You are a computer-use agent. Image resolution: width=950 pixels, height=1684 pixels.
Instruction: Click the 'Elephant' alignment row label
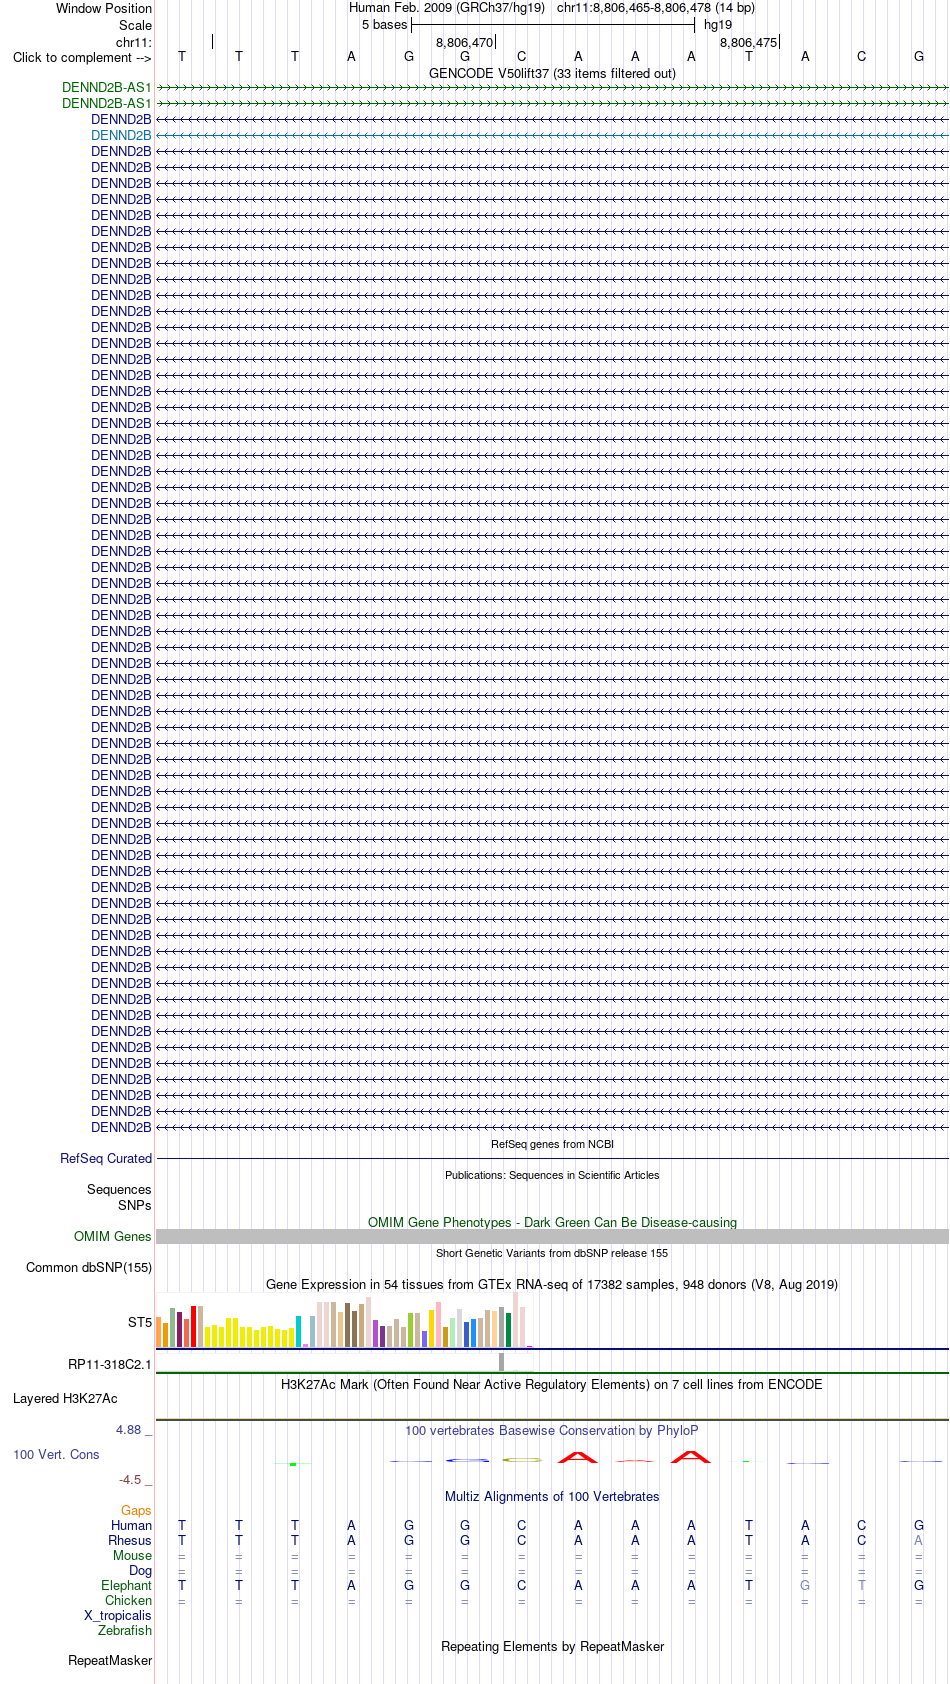coord(126,1585)
